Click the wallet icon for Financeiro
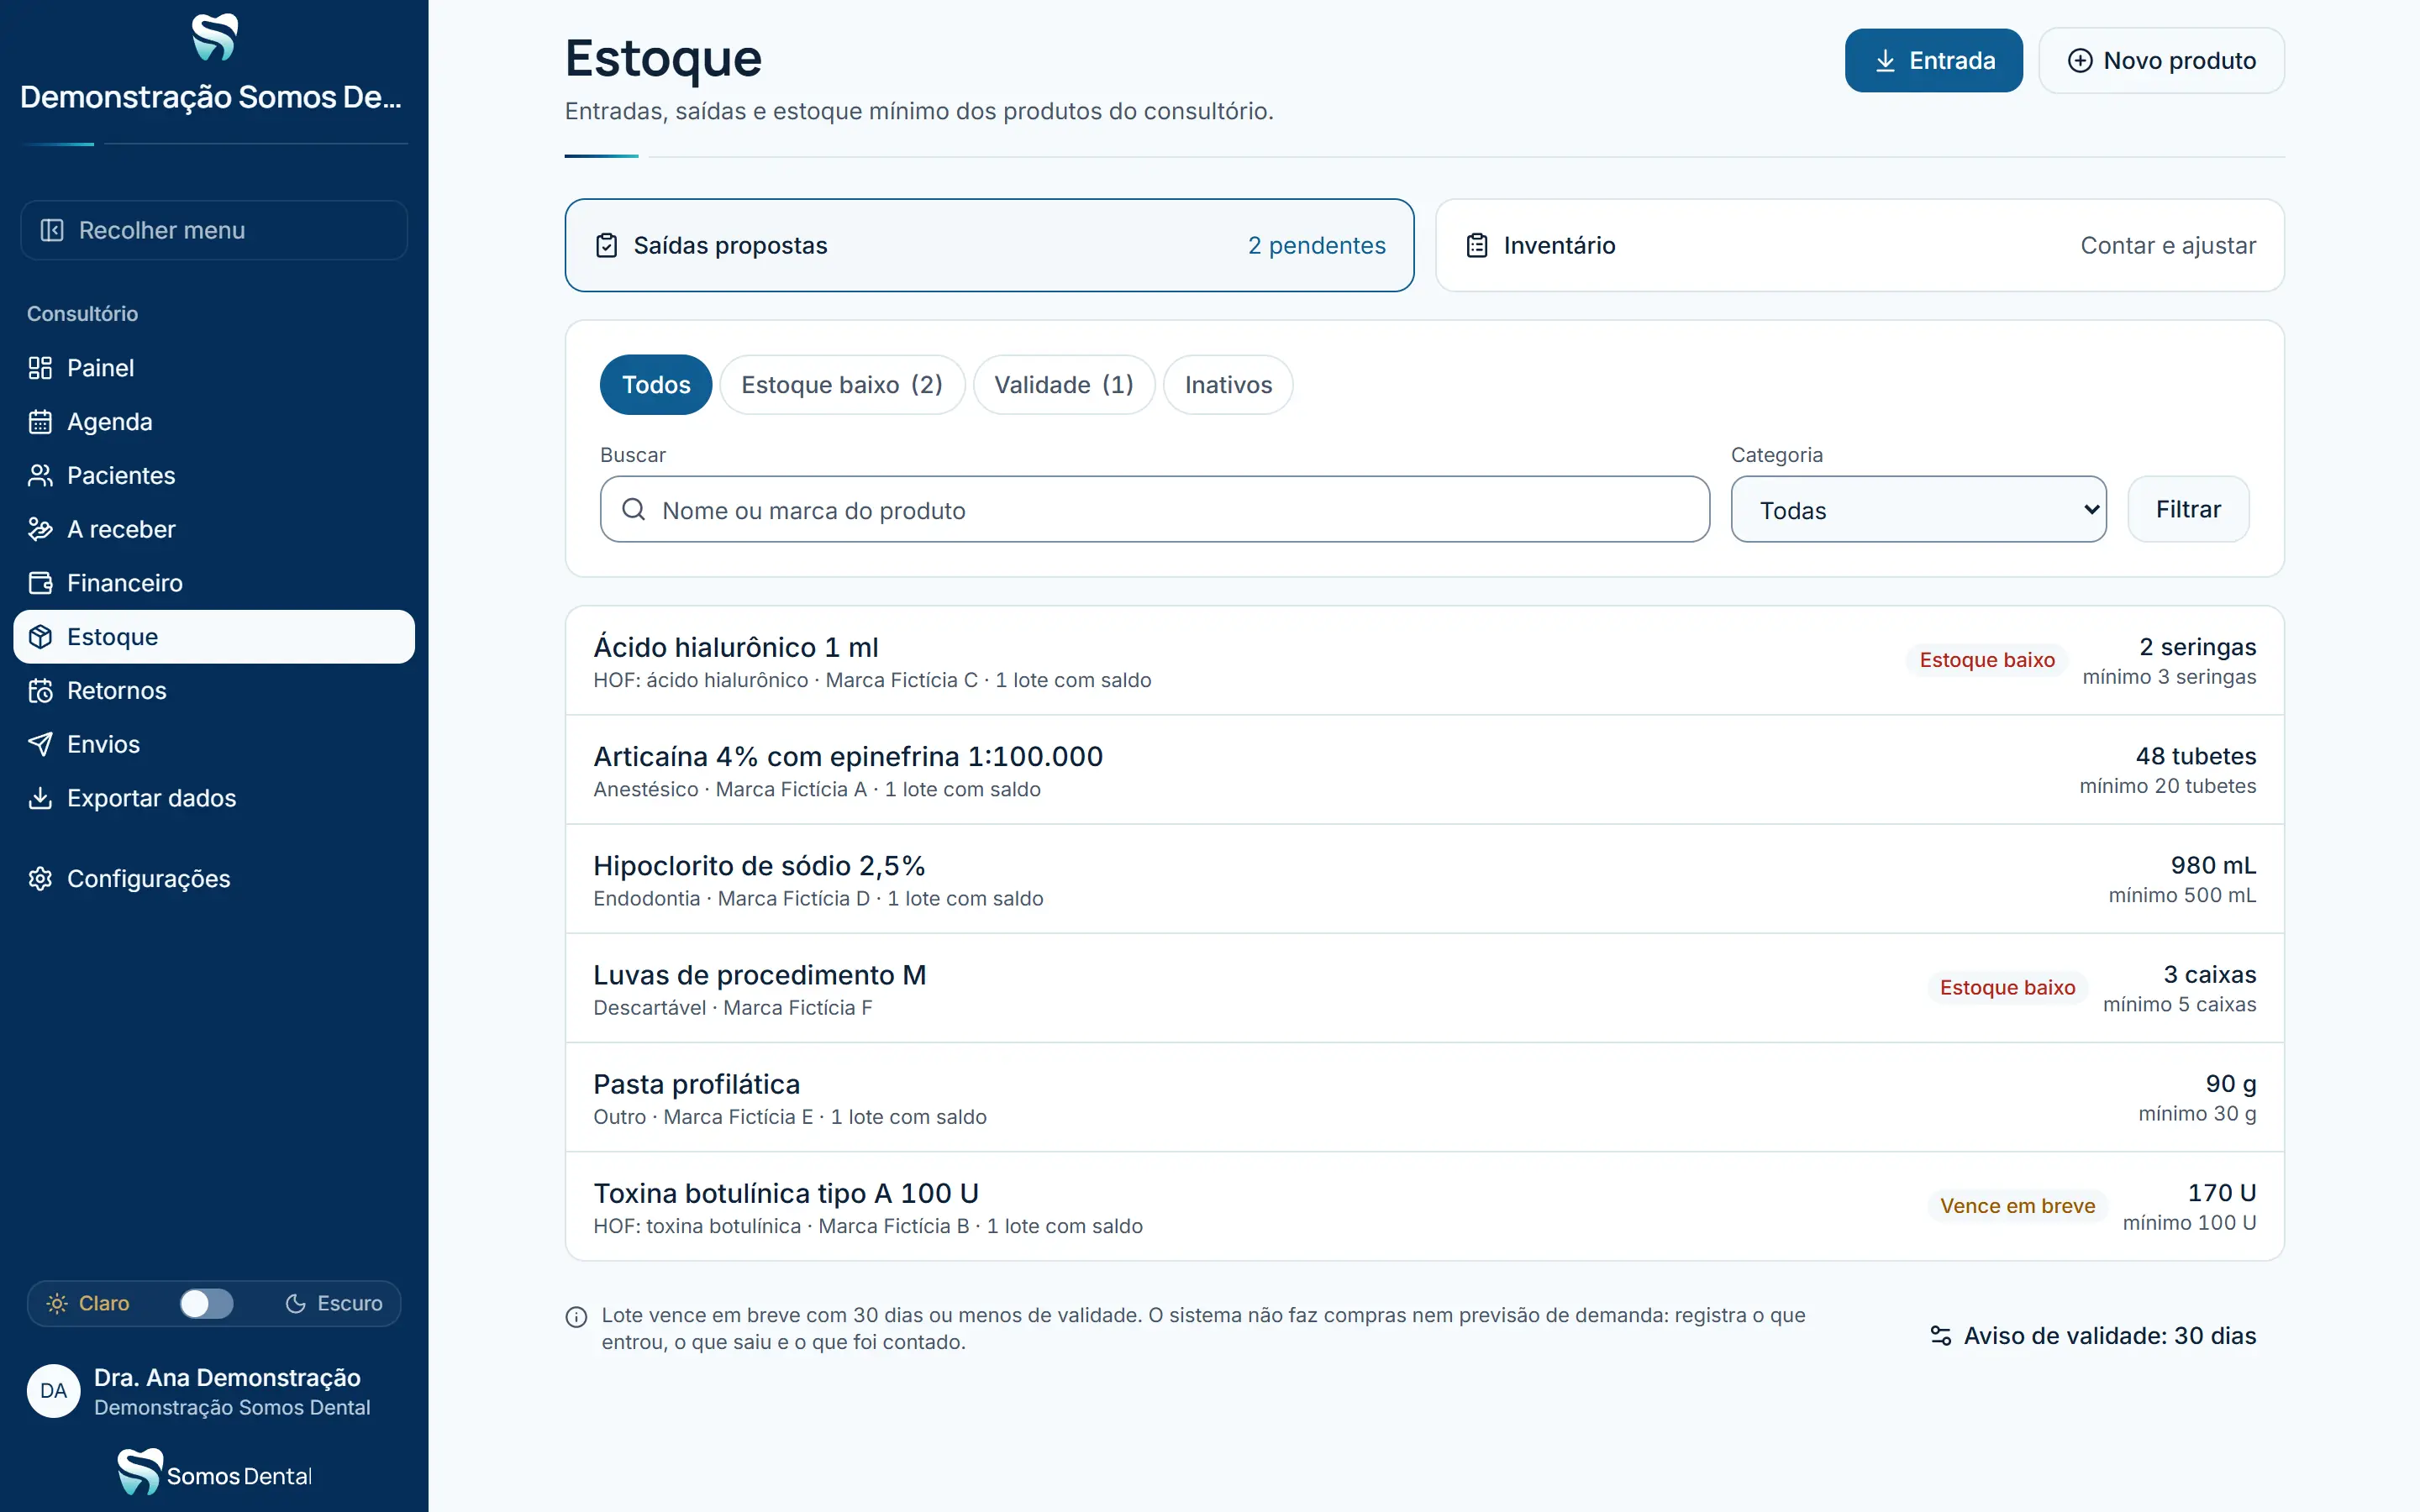Image resolution: width=2420 pixels, height=1512 pixels. [x=40, y=583]
